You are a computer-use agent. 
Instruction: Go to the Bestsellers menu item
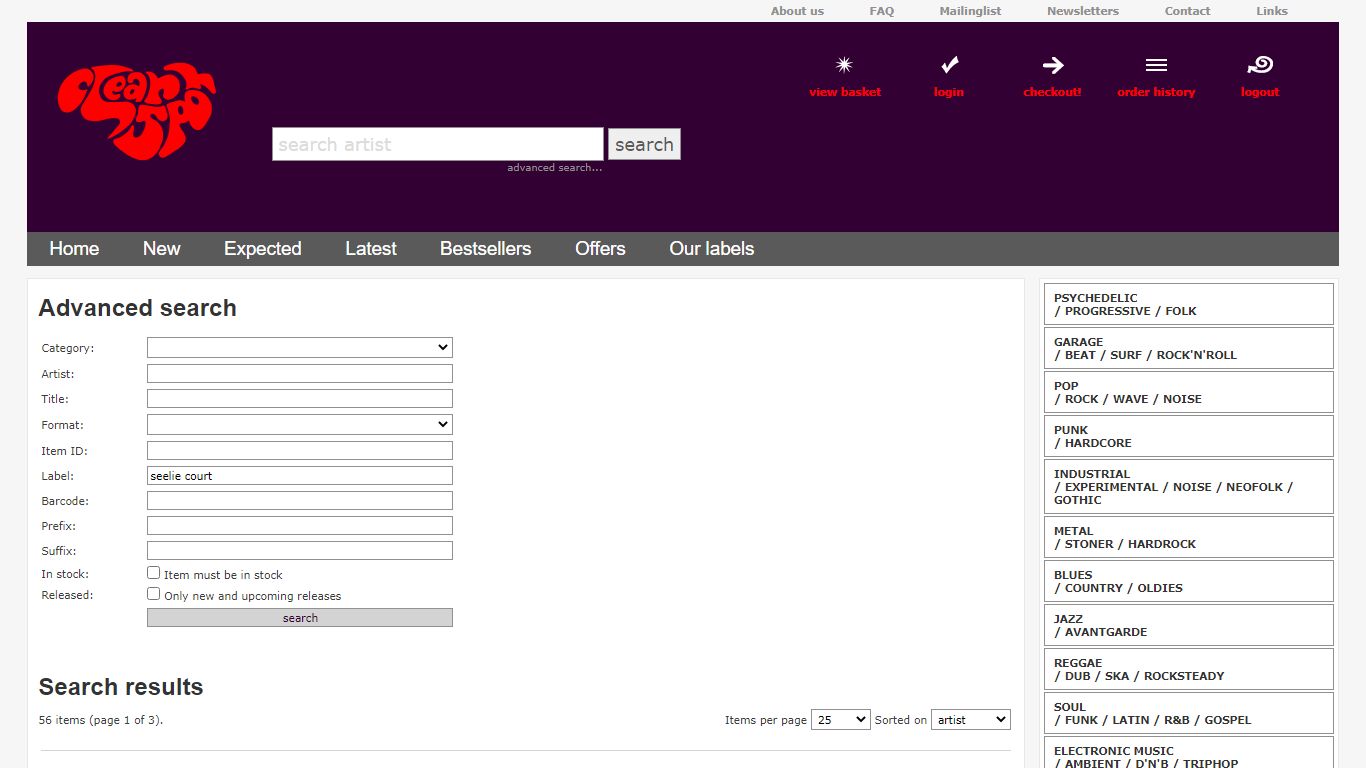tap(485, 249)
